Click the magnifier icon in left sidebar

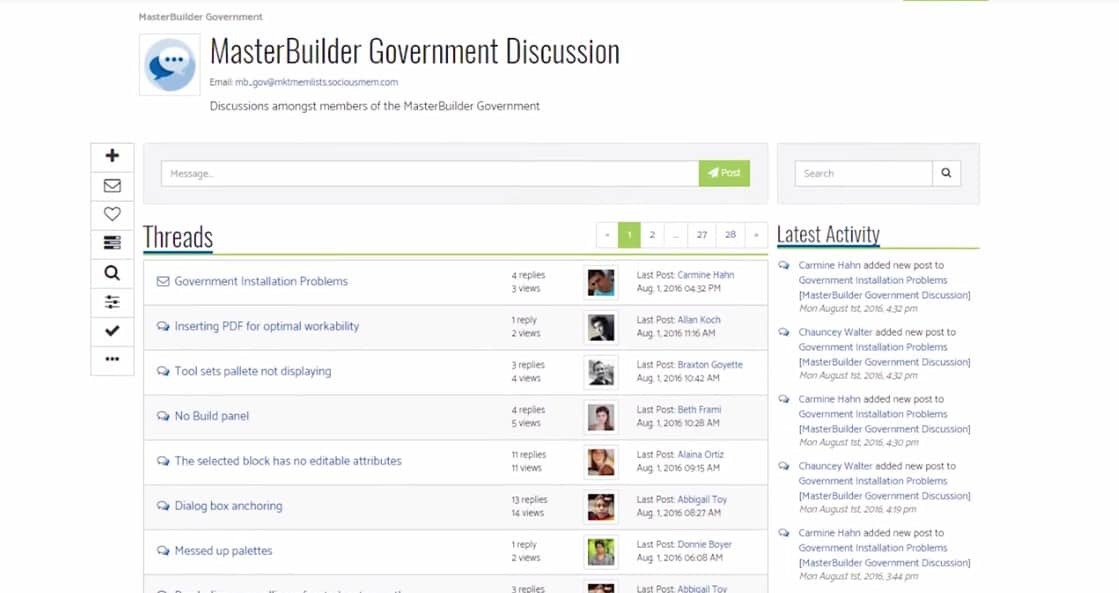pyautogui.click(x=112, y=272)
